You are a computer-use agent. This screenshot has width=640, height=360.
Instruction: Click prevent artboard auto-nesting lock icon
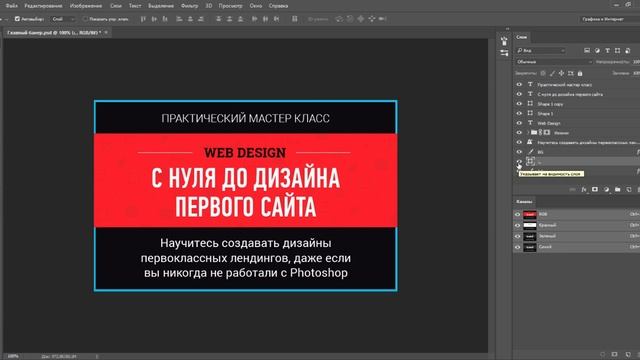point(571,73)
